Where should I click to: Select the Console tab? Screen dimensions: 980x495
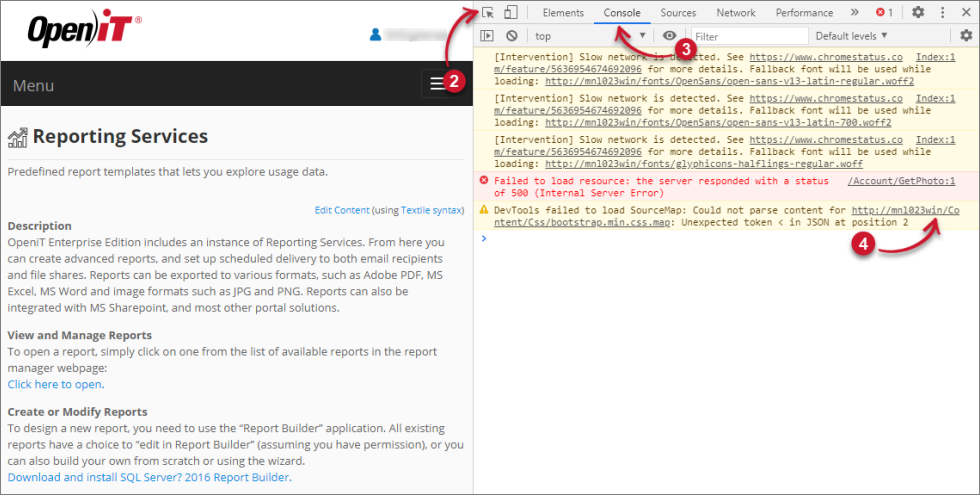[x=622, y=12]
